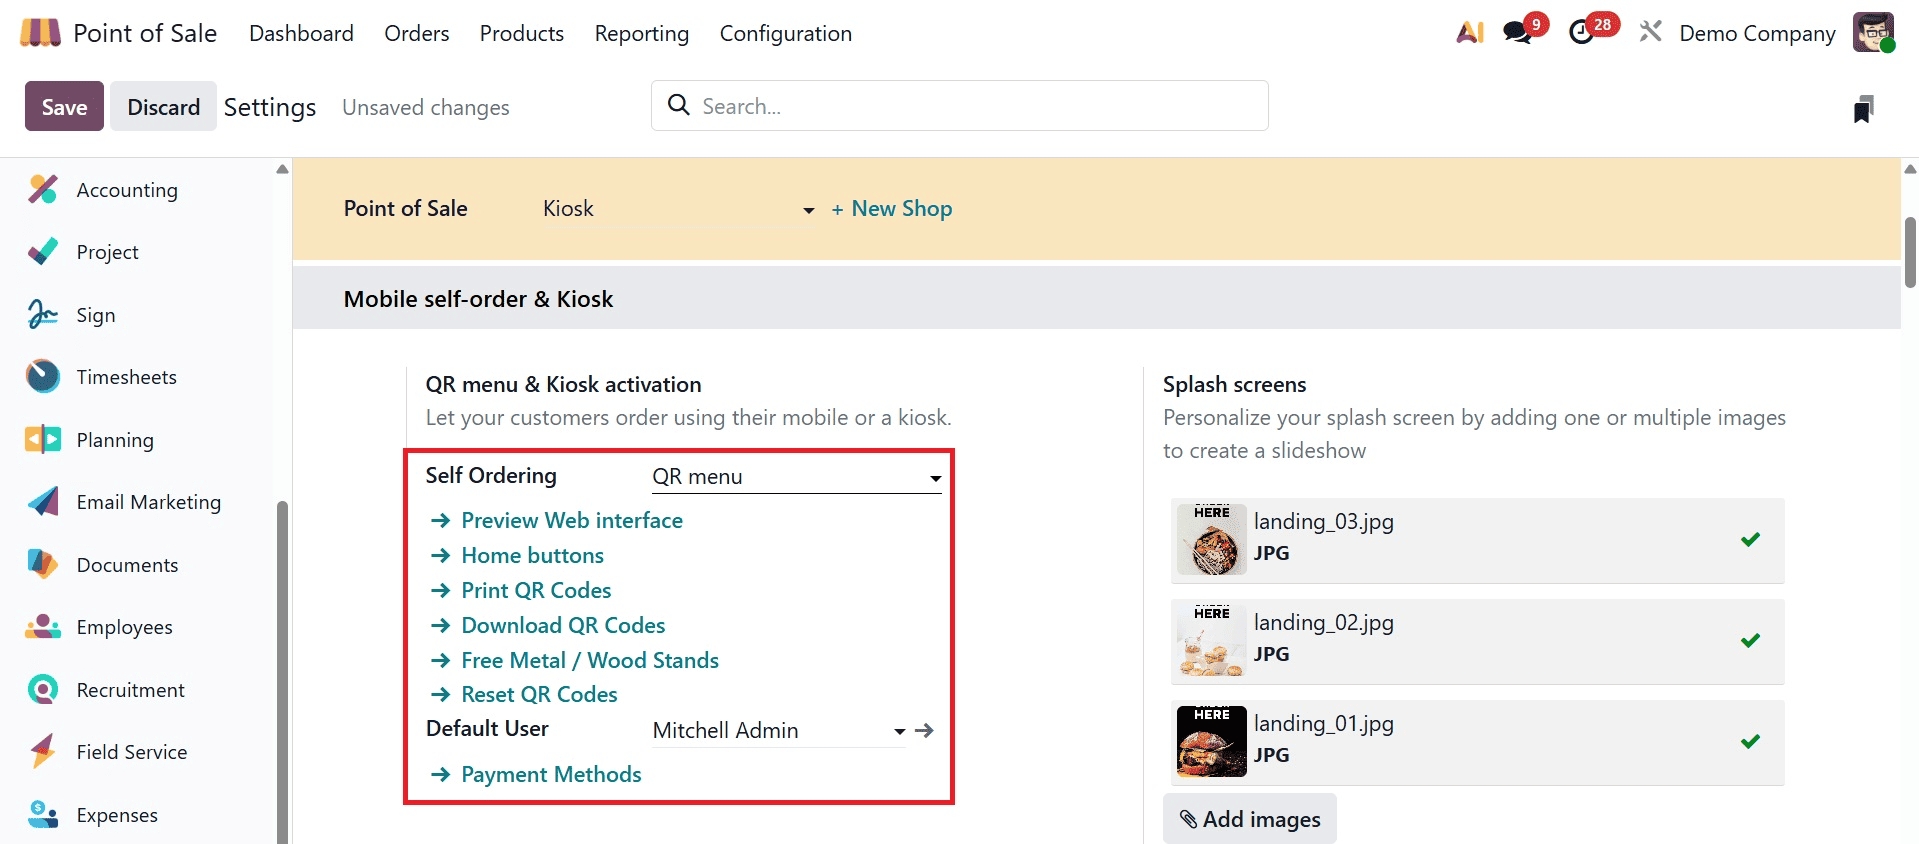Open landing_03.jpg thumbnail
The width and height of the screenshot is (1919, 844).
click(1212, 540)
